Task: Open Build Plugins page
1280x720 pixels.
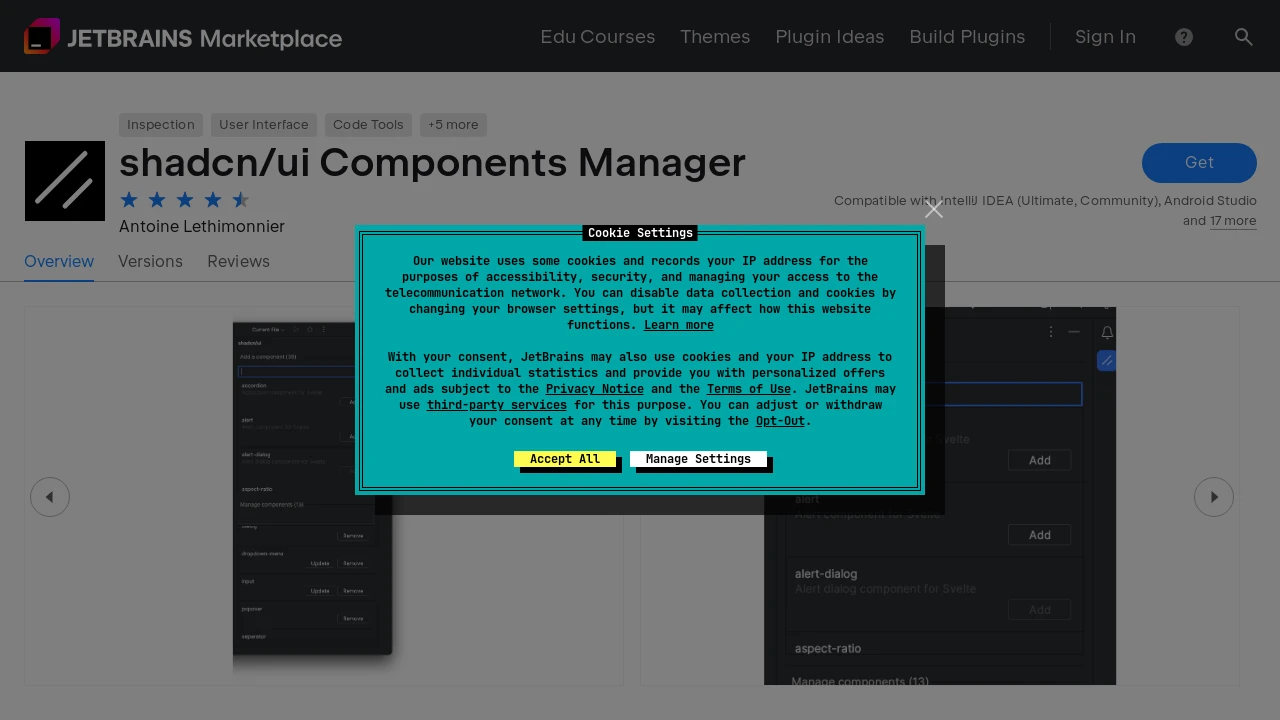Action: [967, 37]
